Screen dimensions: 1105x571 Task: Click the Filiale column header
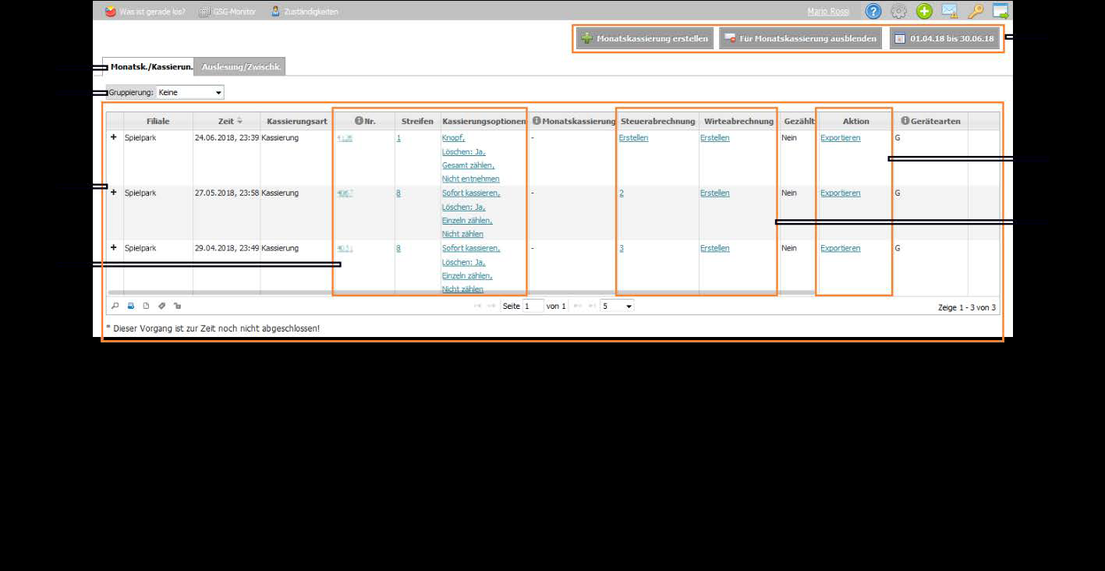point(158,121)
